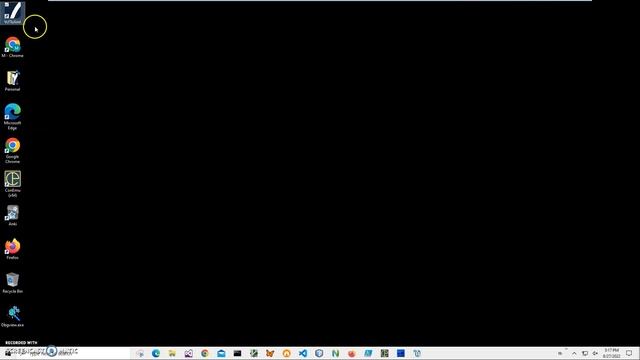Open the orange circular app in taskbar
Viewport: 640px width, 360px height.
click(x=287, y=353)
